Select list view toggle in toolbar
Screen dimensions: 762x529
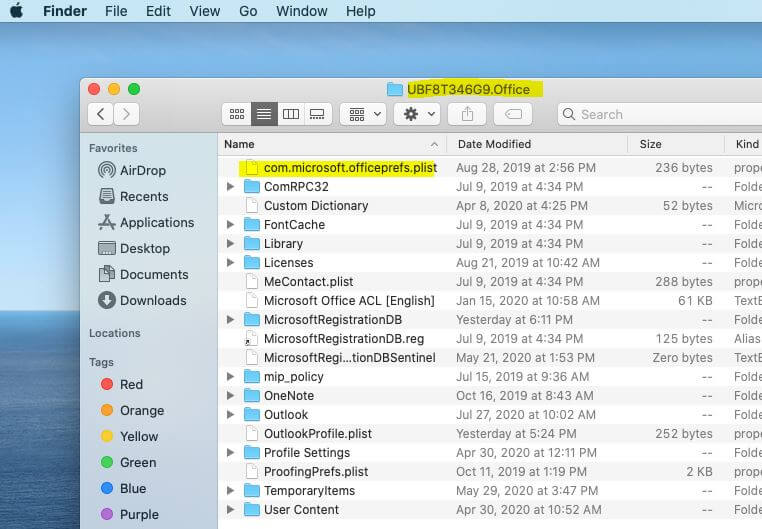point(264,114)
